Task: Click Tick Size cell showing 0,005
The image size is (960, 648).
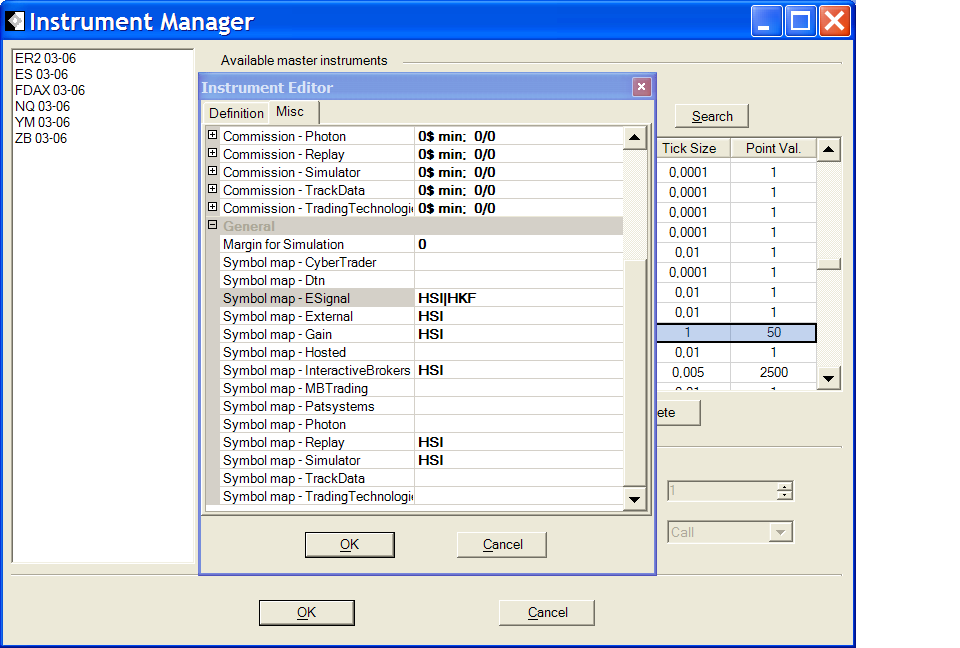Action: (694, 372)
